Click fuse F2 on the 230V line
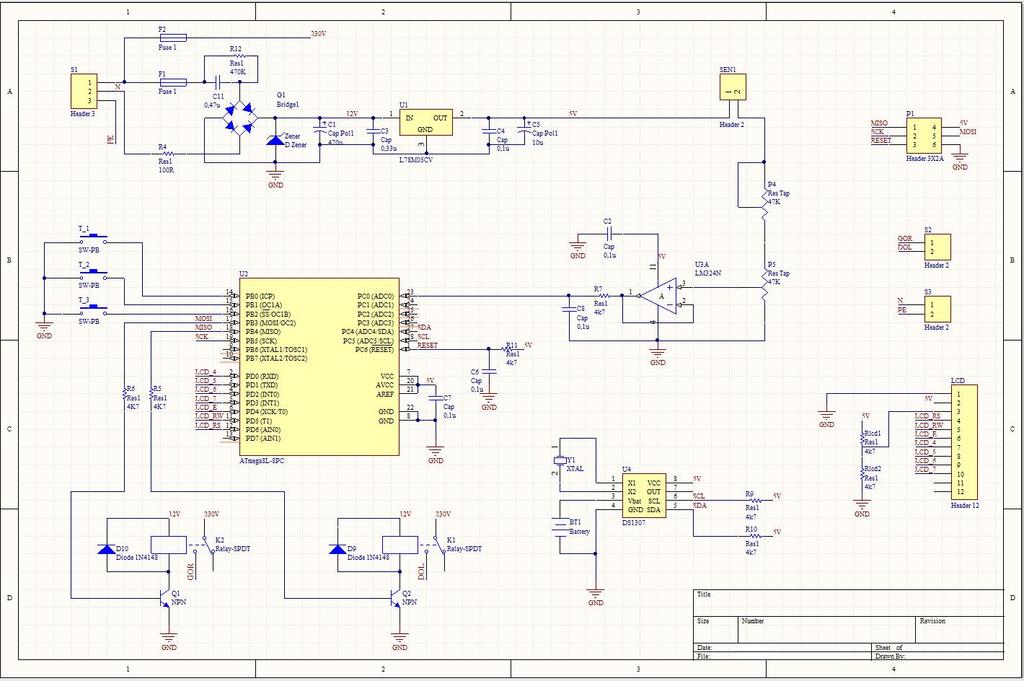Image resolution: width=1024 pixels, height=681 pixels. click(173, 38)
